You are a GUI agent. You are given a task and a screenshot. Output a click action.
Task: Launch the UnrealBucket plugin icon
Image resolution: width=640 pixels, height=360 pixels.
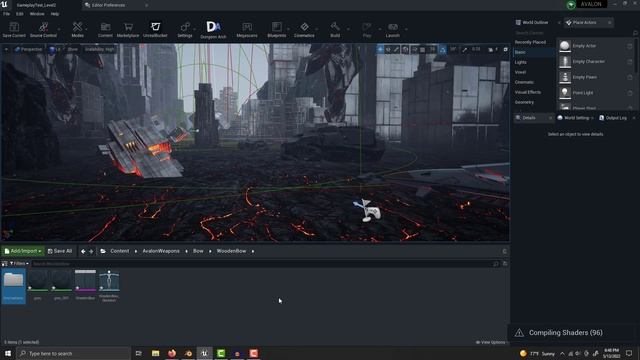155,30
